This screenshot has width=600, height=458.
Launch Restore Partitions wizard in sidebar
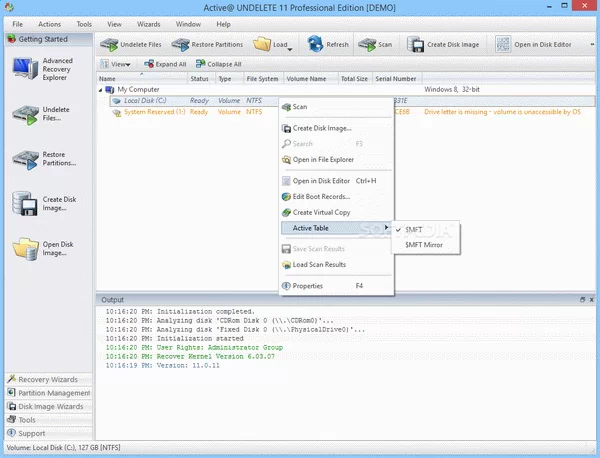[x=45, y=159]
